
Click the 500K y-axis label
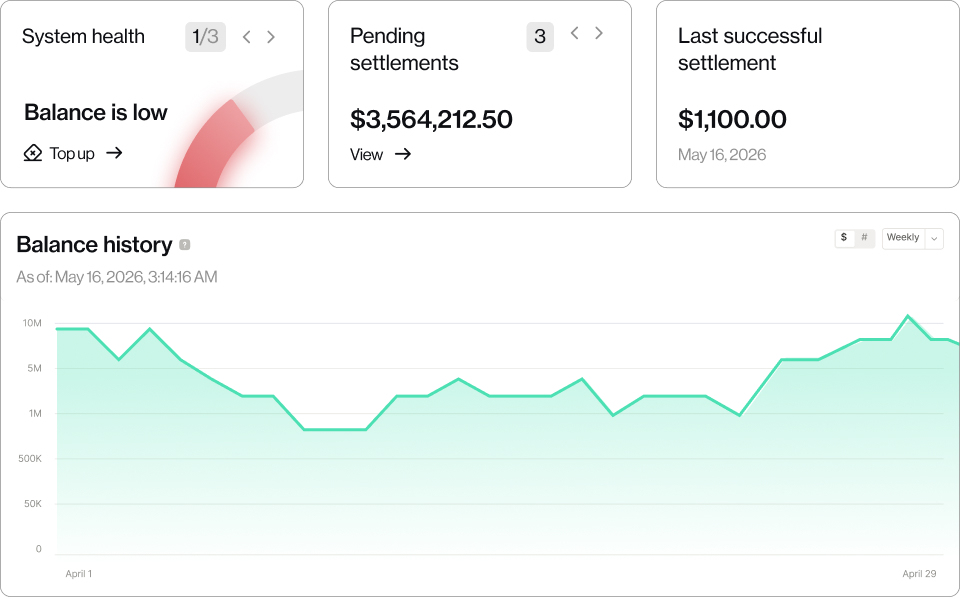coord(30,459)
